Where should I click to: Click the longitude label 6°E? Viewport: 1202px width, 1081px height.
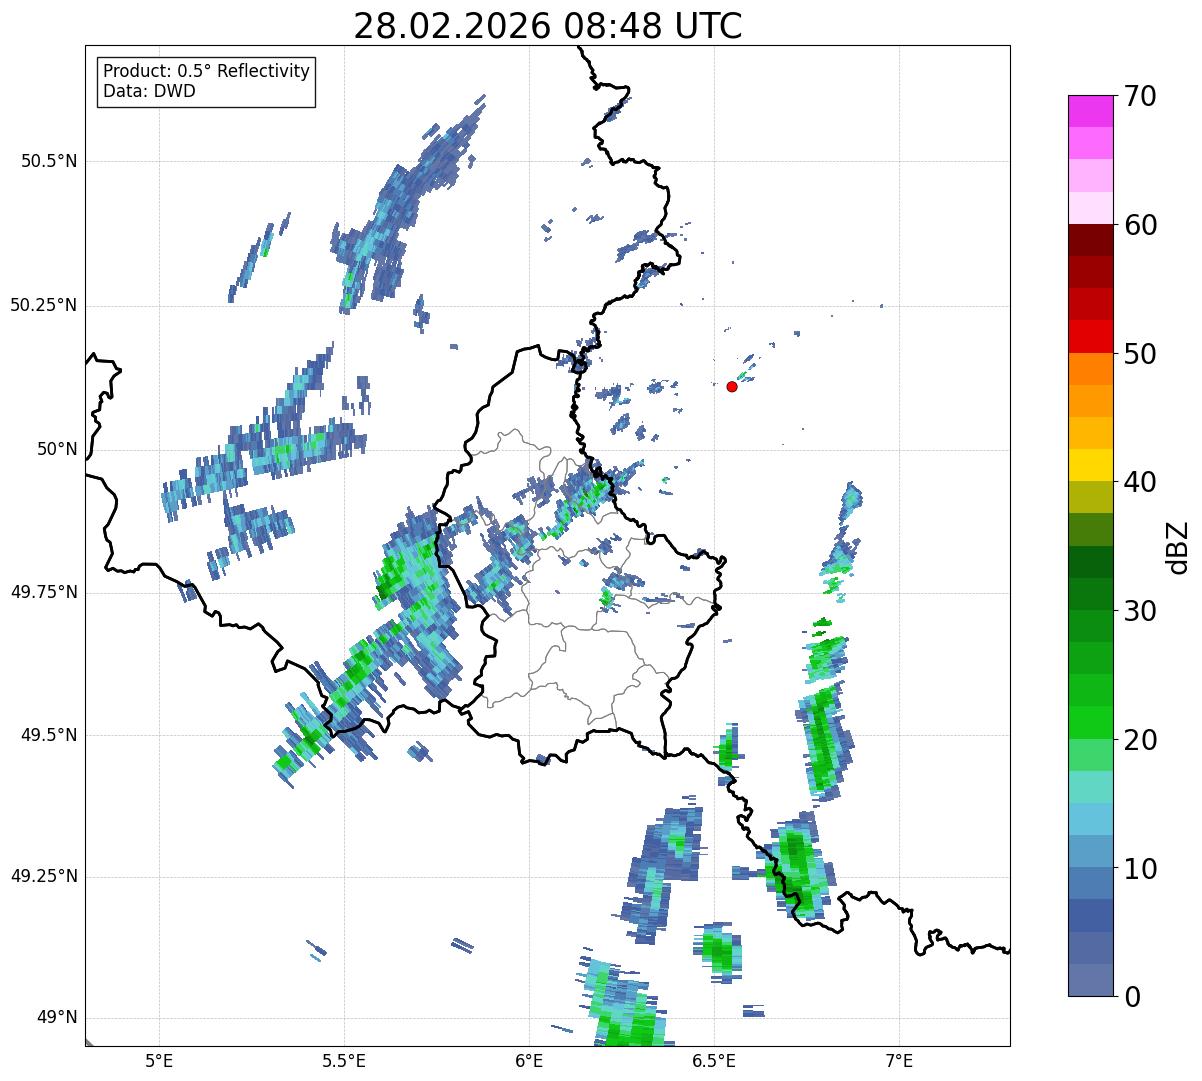pyautogui.click(x=529, y=1060)
